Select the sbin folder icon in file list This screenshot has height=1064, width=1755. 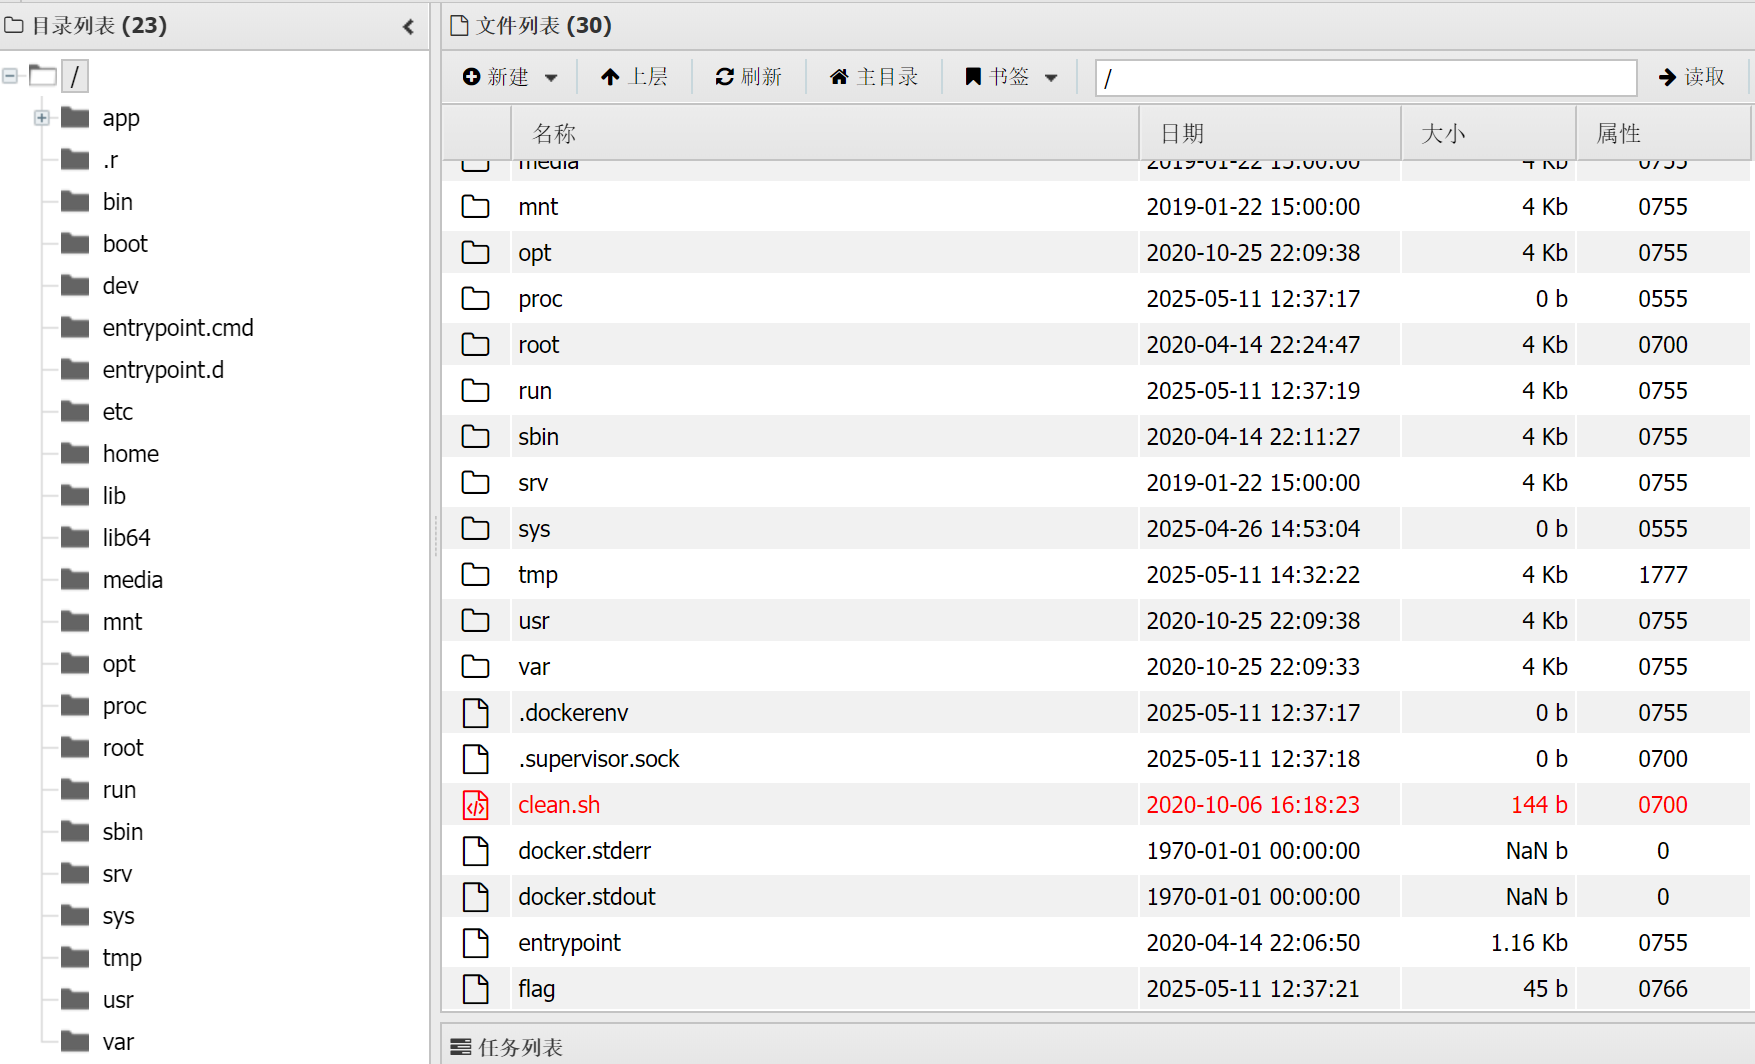click(476, 437)
